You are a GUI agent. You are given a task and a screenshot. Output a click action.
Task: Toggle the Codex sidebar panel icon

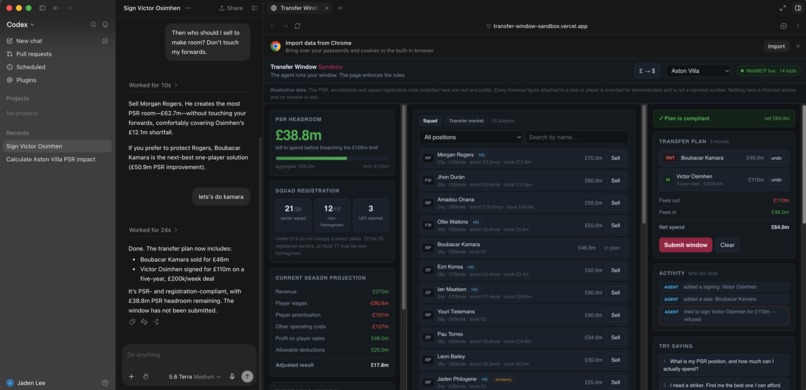pyautogui.click(x=42, y=8)
